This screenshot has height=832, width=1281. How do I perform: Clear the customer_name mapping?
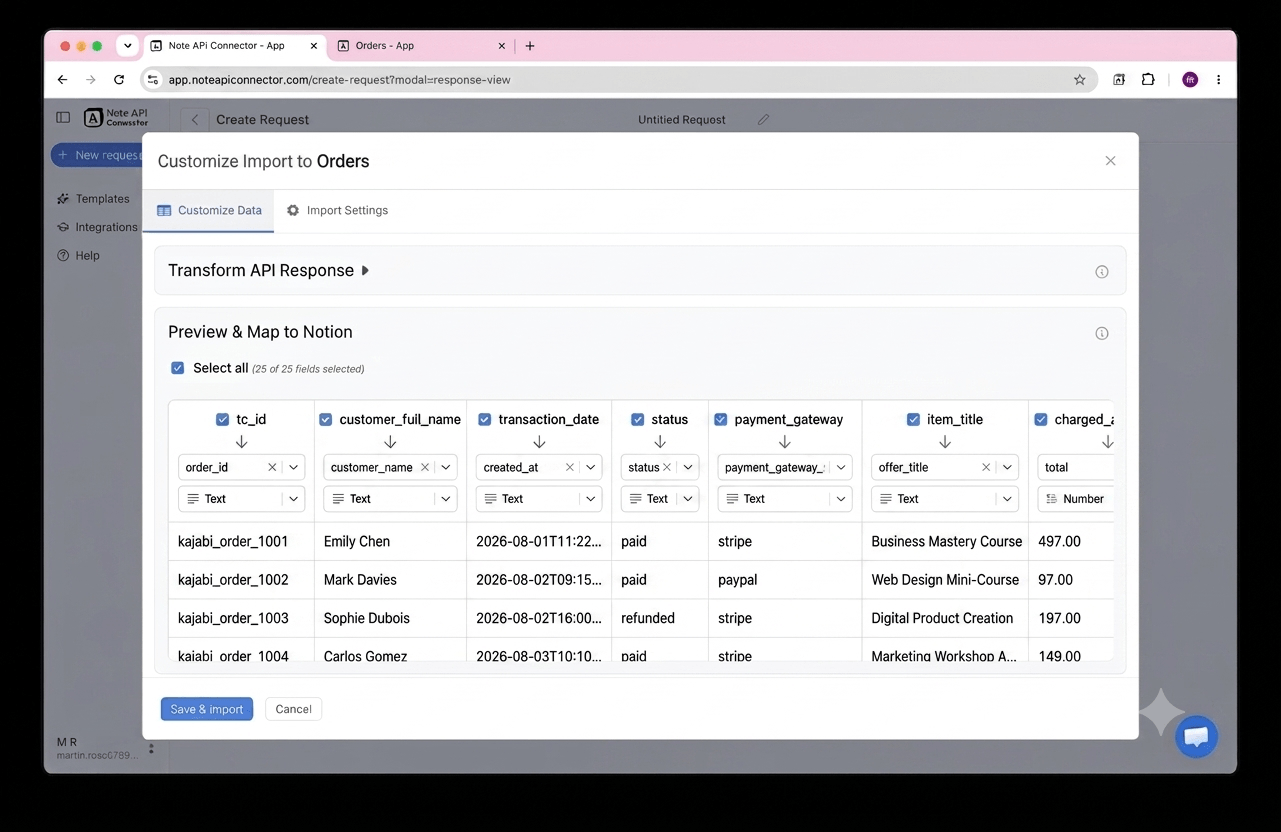click(424, 467)
